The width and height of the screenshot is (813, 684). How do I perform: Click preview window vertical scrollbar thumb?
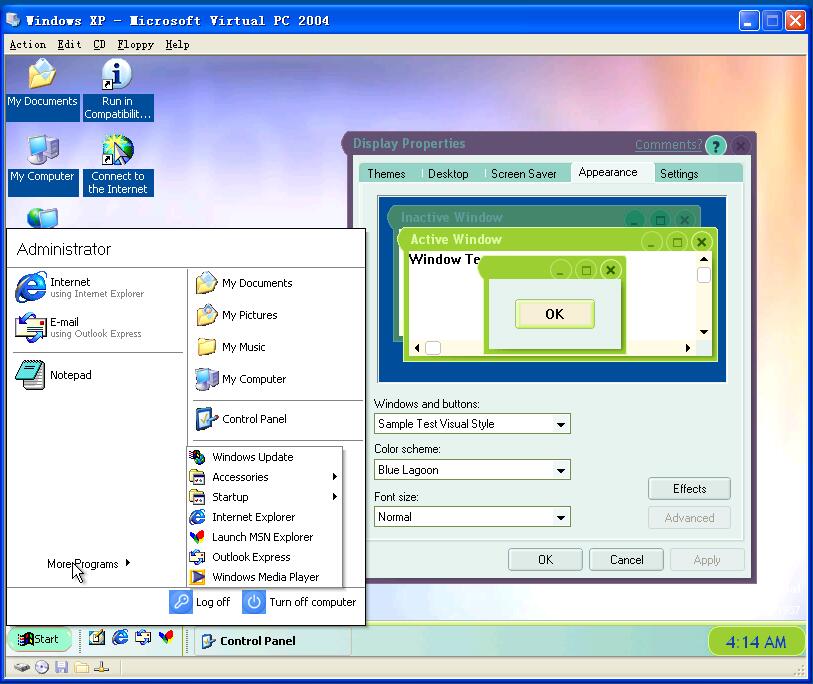[x=704, y=275]
